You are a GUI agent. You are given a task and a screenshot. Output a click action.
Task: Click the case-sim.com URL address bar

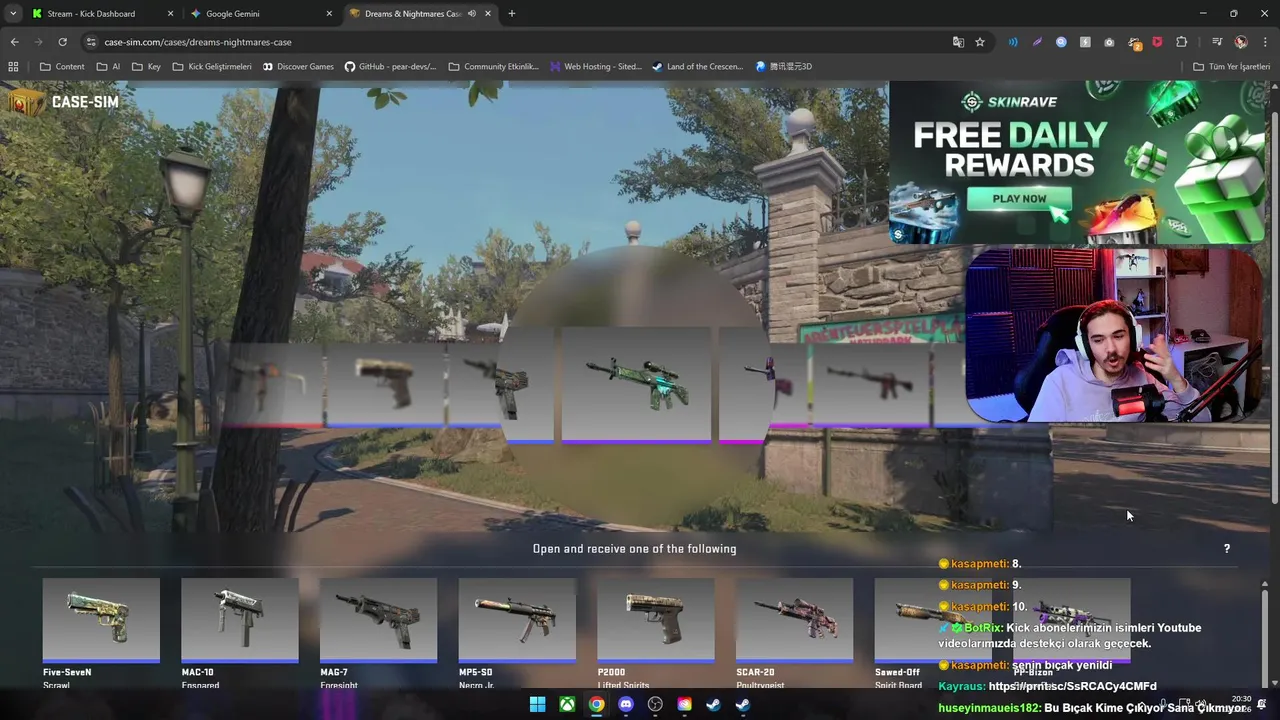click(x=520, y=42)
